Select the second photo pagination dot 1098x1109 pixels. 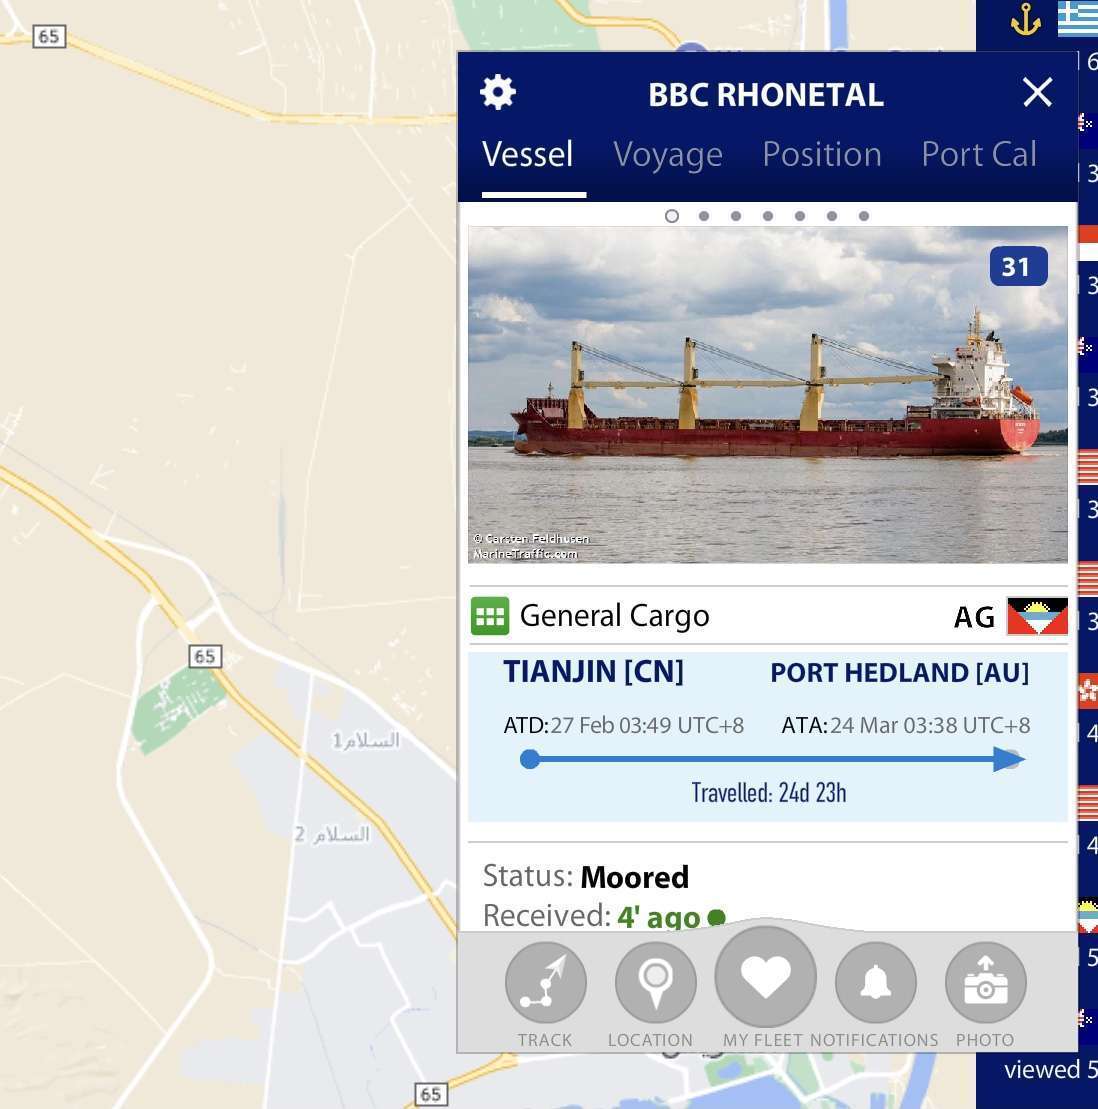coord(704,216)
